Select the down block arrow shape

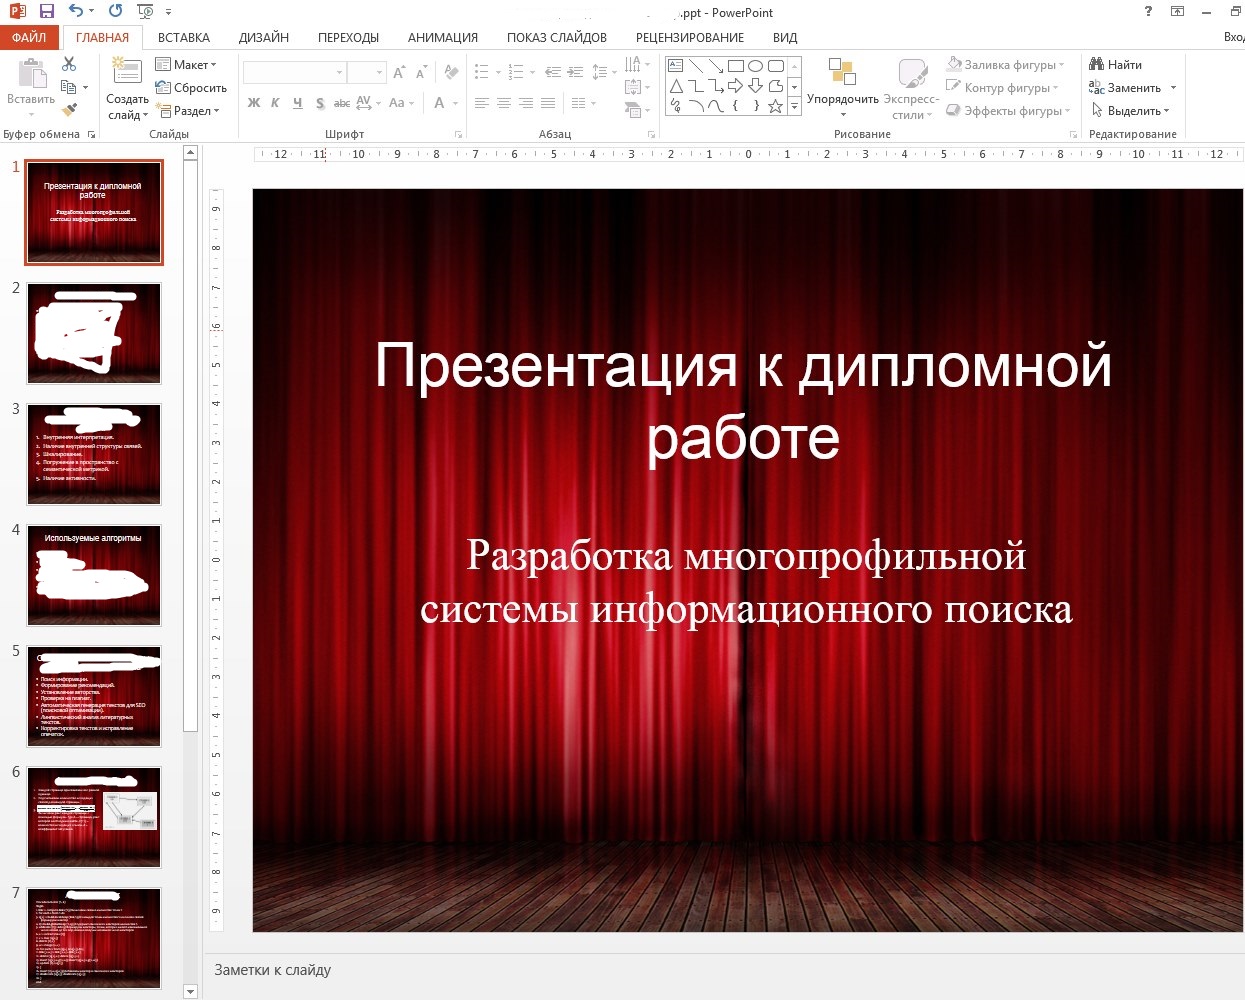[755, 86]
